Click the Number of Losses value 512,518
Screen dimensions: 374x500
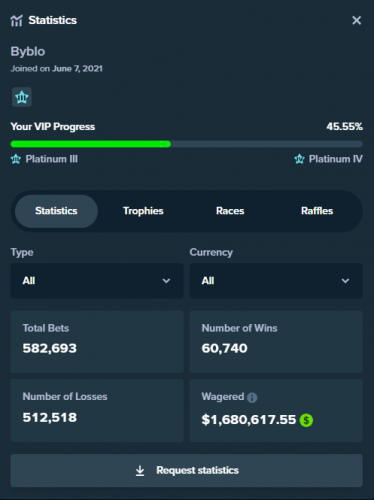pos(50,417)
